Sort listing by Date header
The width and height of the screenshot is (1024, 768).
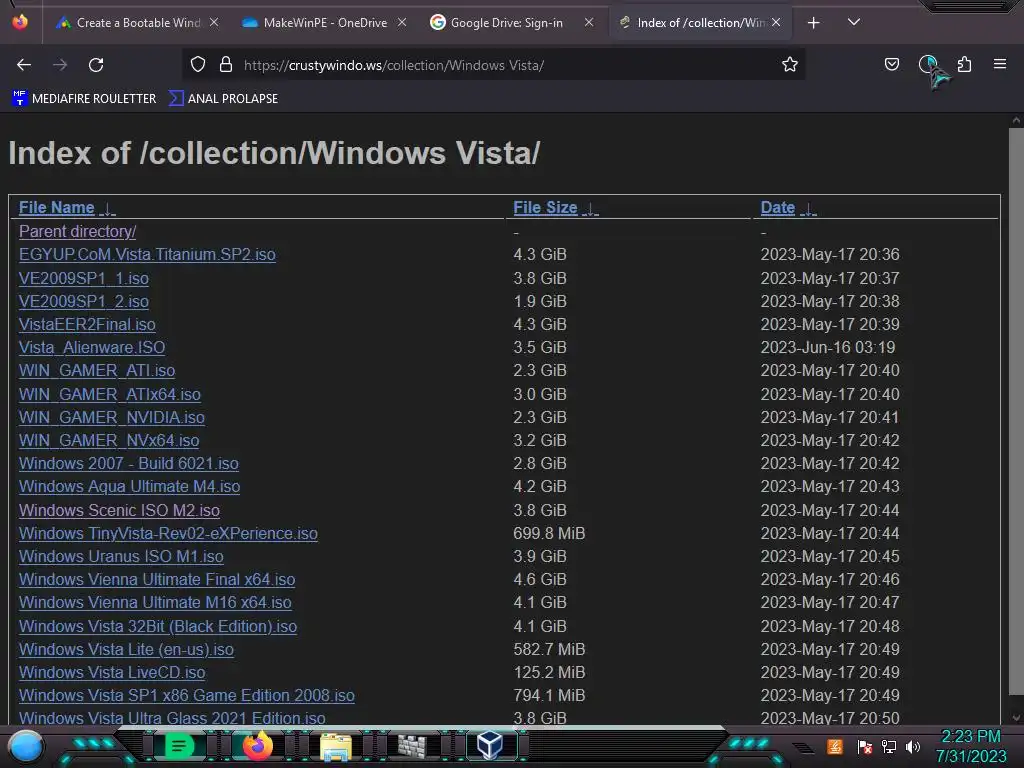pyautogui.click(x=777, y=208)
